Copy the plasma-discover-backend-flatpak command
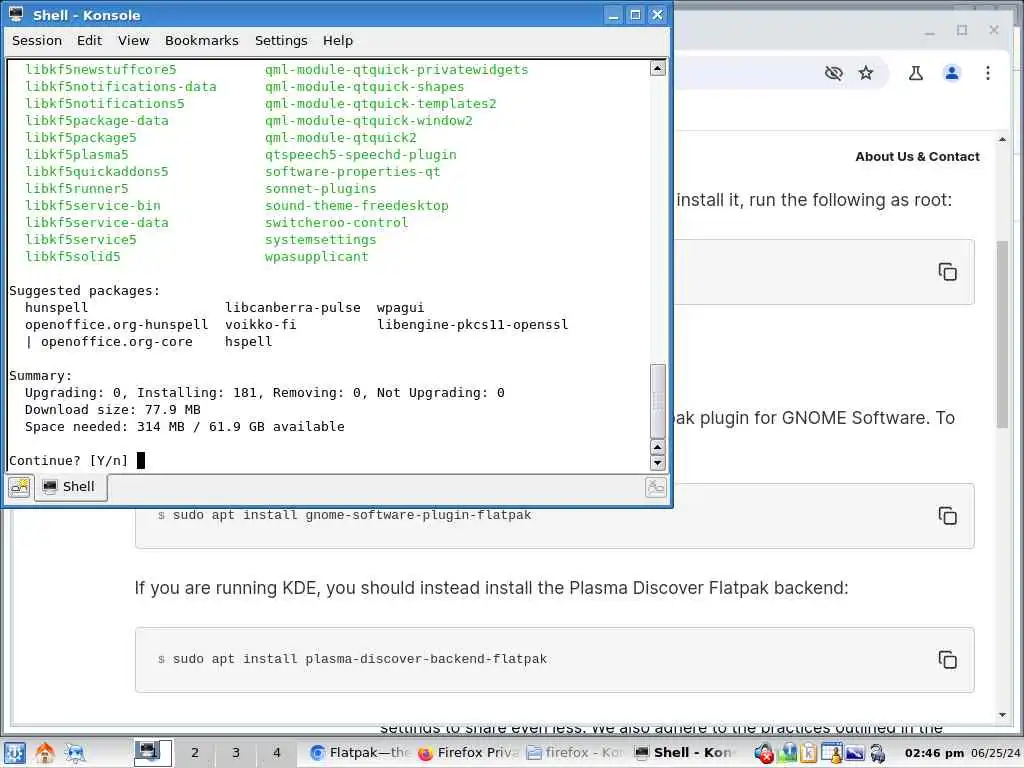 coord(947,660)
